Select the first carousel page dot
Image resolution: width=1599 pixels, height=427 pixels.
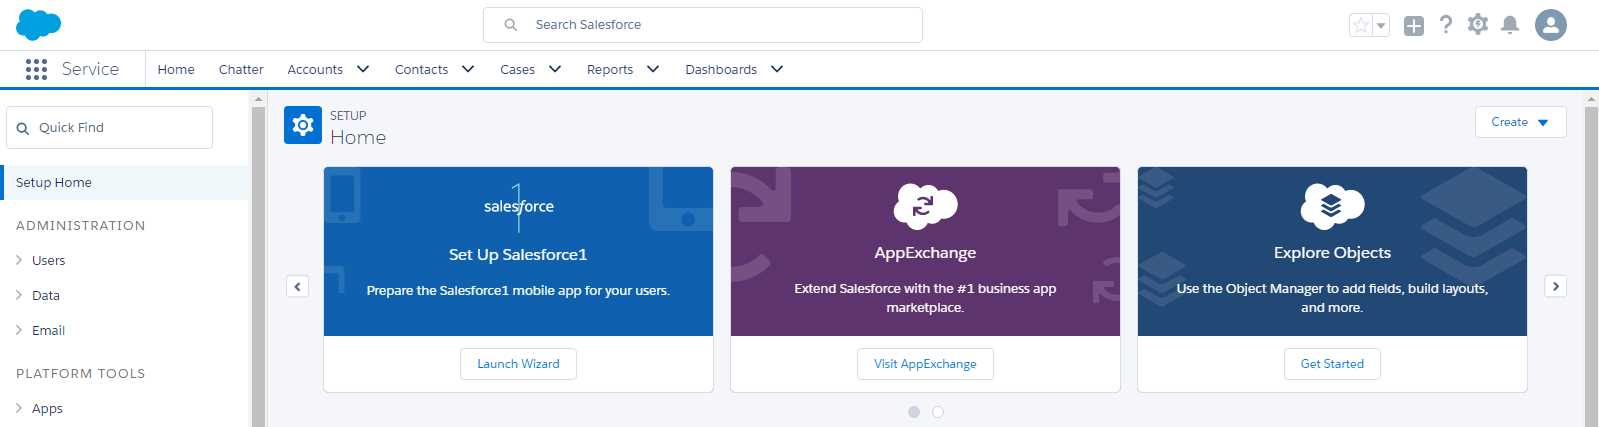tap(913, 412)
